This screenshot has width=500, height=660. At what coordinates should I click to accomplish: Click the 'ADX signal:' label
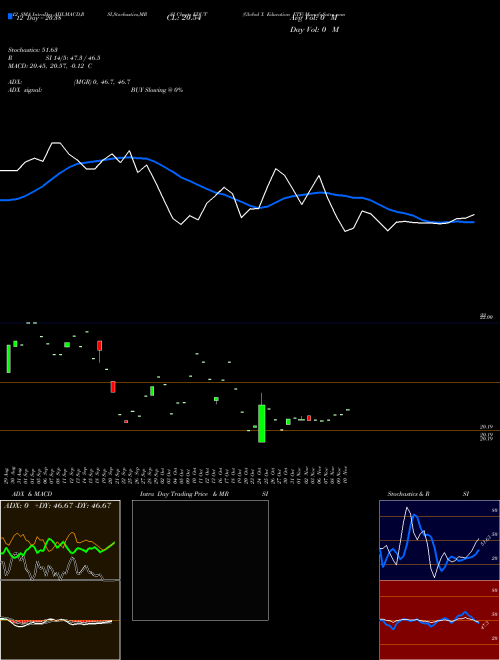click(24, 90)
